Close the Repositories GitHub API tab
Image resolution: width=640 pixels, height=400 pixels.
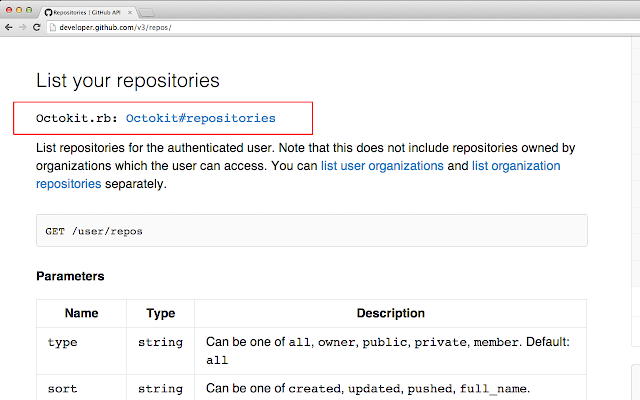tap(130, 13)
